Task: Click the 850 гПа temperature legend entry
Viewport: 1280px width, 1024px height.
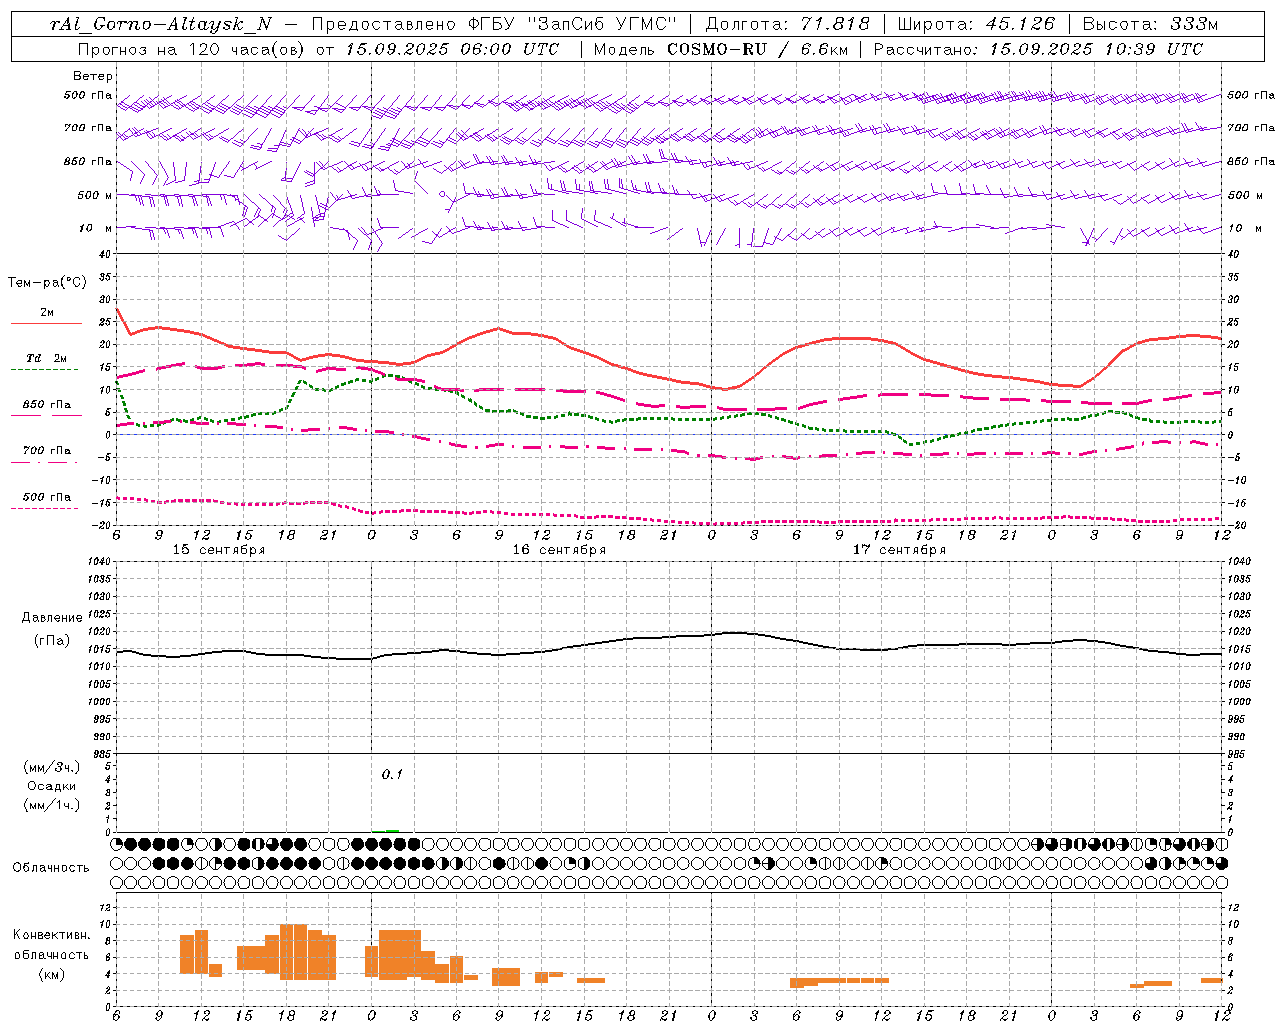Action: [x=47, y=405]
